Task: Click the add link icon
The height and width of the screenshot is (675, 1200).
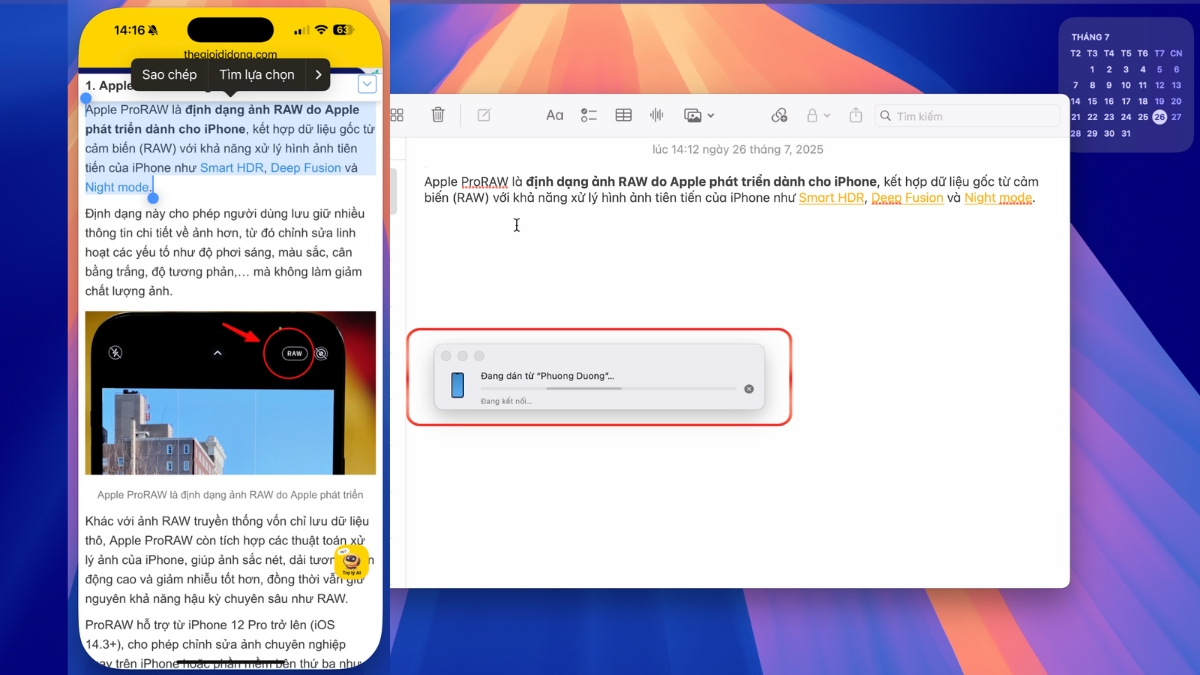Action: pyautogui.click(x=779, y=116)
